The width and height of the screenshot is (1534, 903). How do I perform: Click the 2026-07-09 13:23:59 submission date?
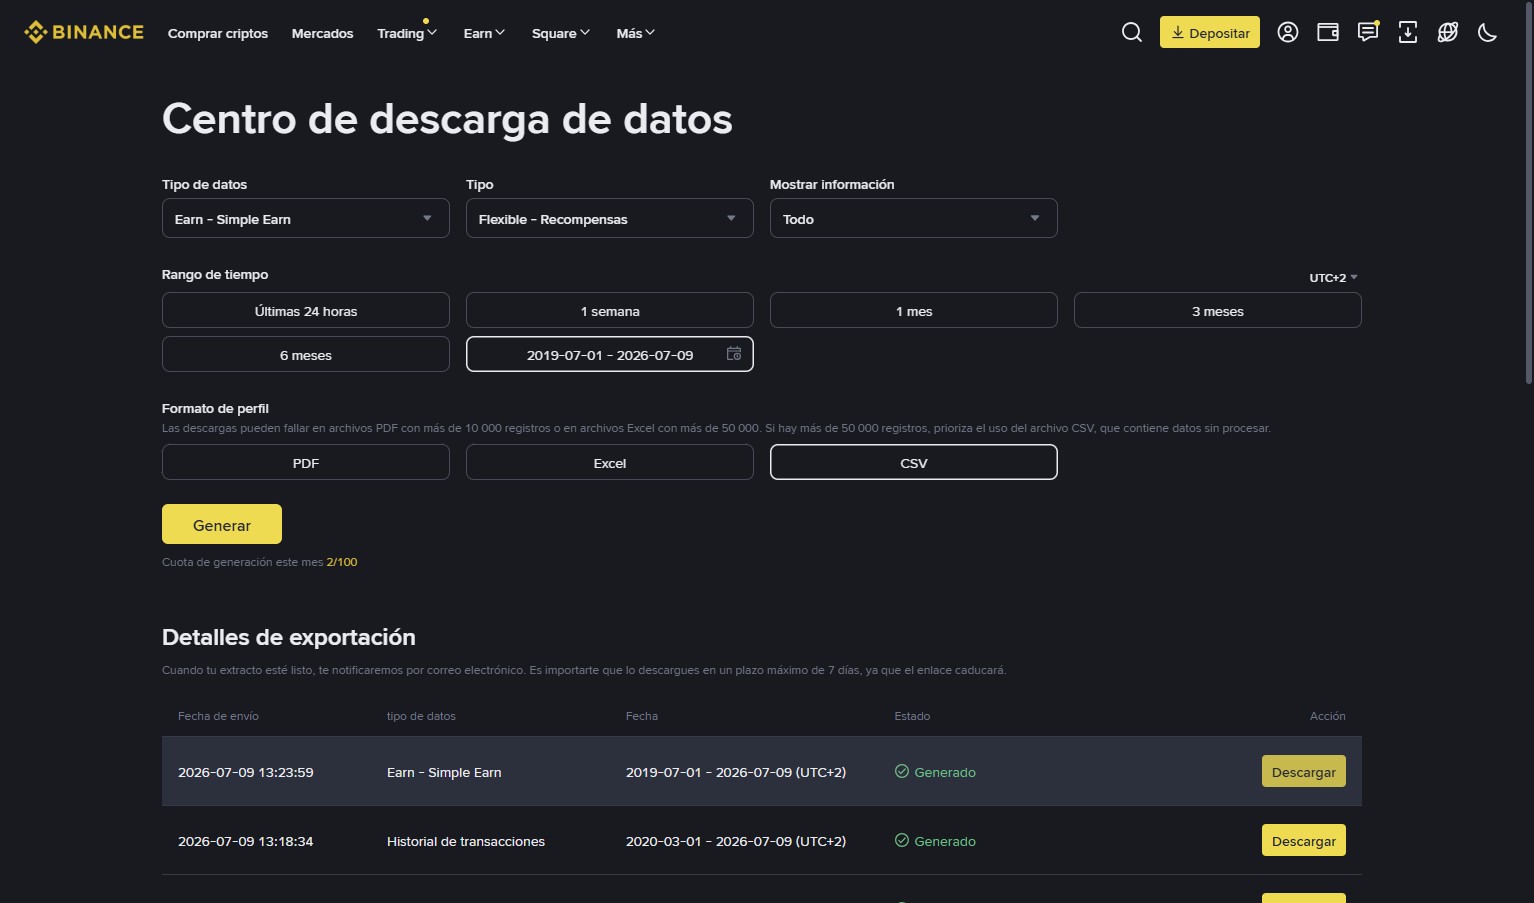[x=246, y=772]
